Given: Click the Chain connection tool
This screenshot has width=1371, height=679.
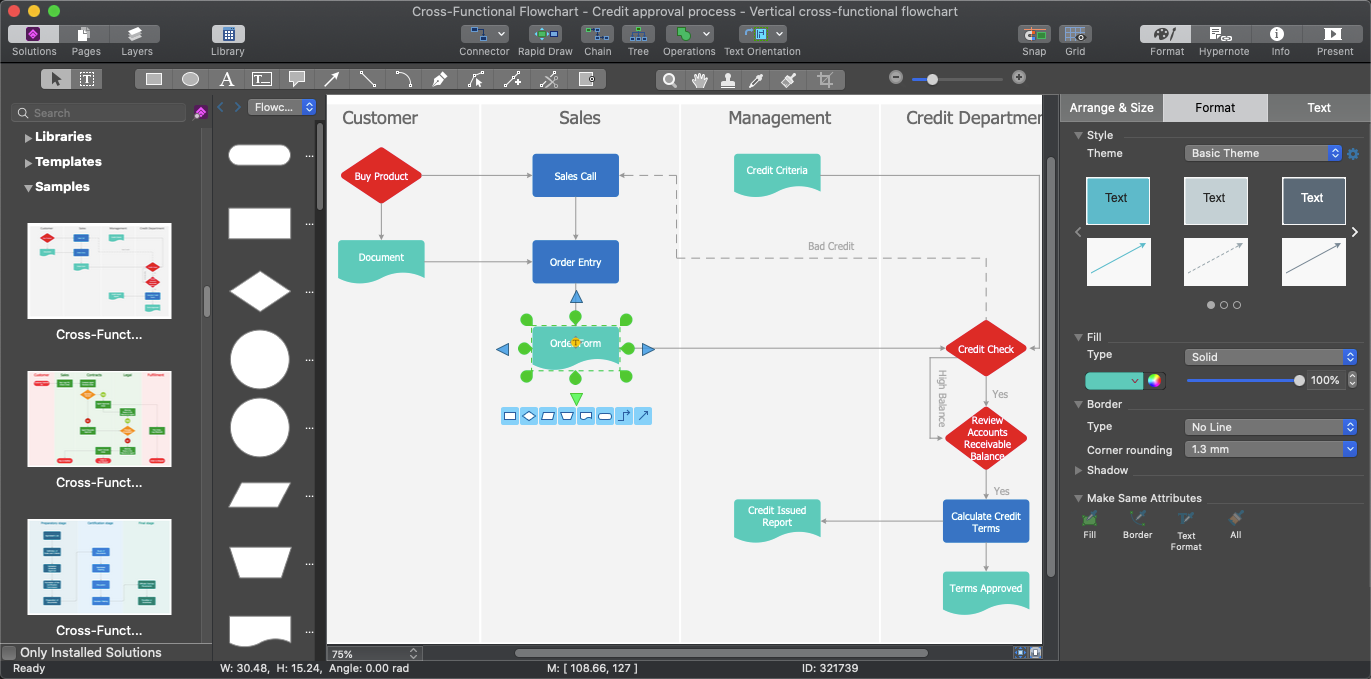Looking at the screenshot, I should tap(598, 40).
